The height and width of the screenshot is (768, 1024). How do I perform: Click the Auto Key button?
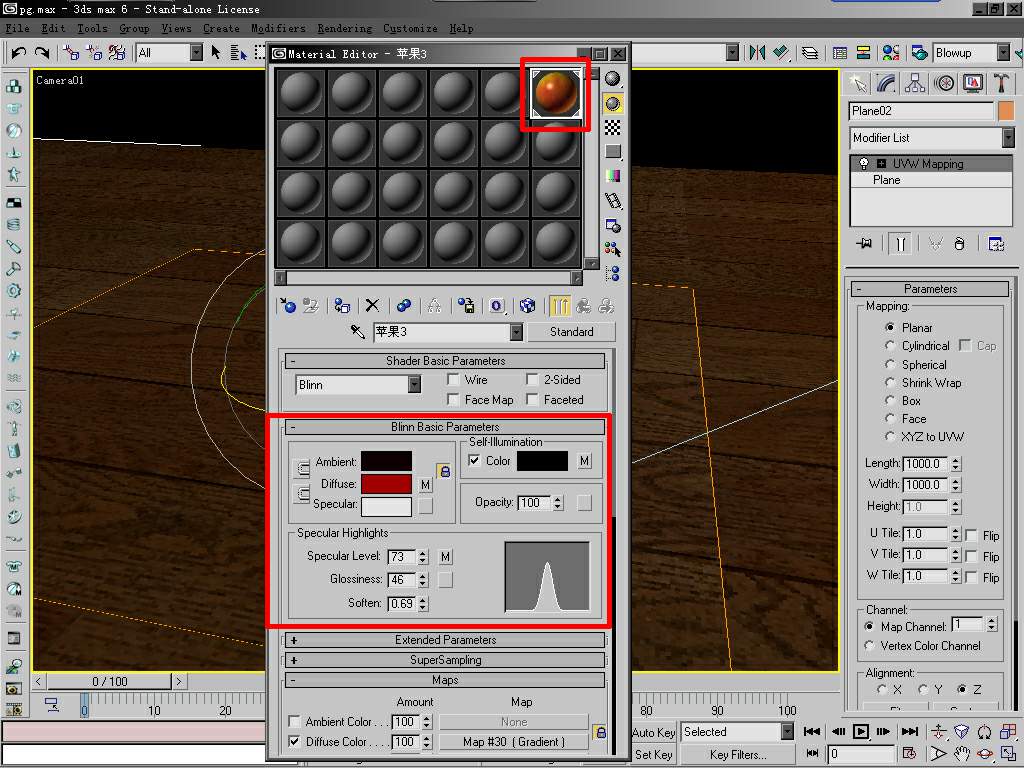(x=654, y=732)
